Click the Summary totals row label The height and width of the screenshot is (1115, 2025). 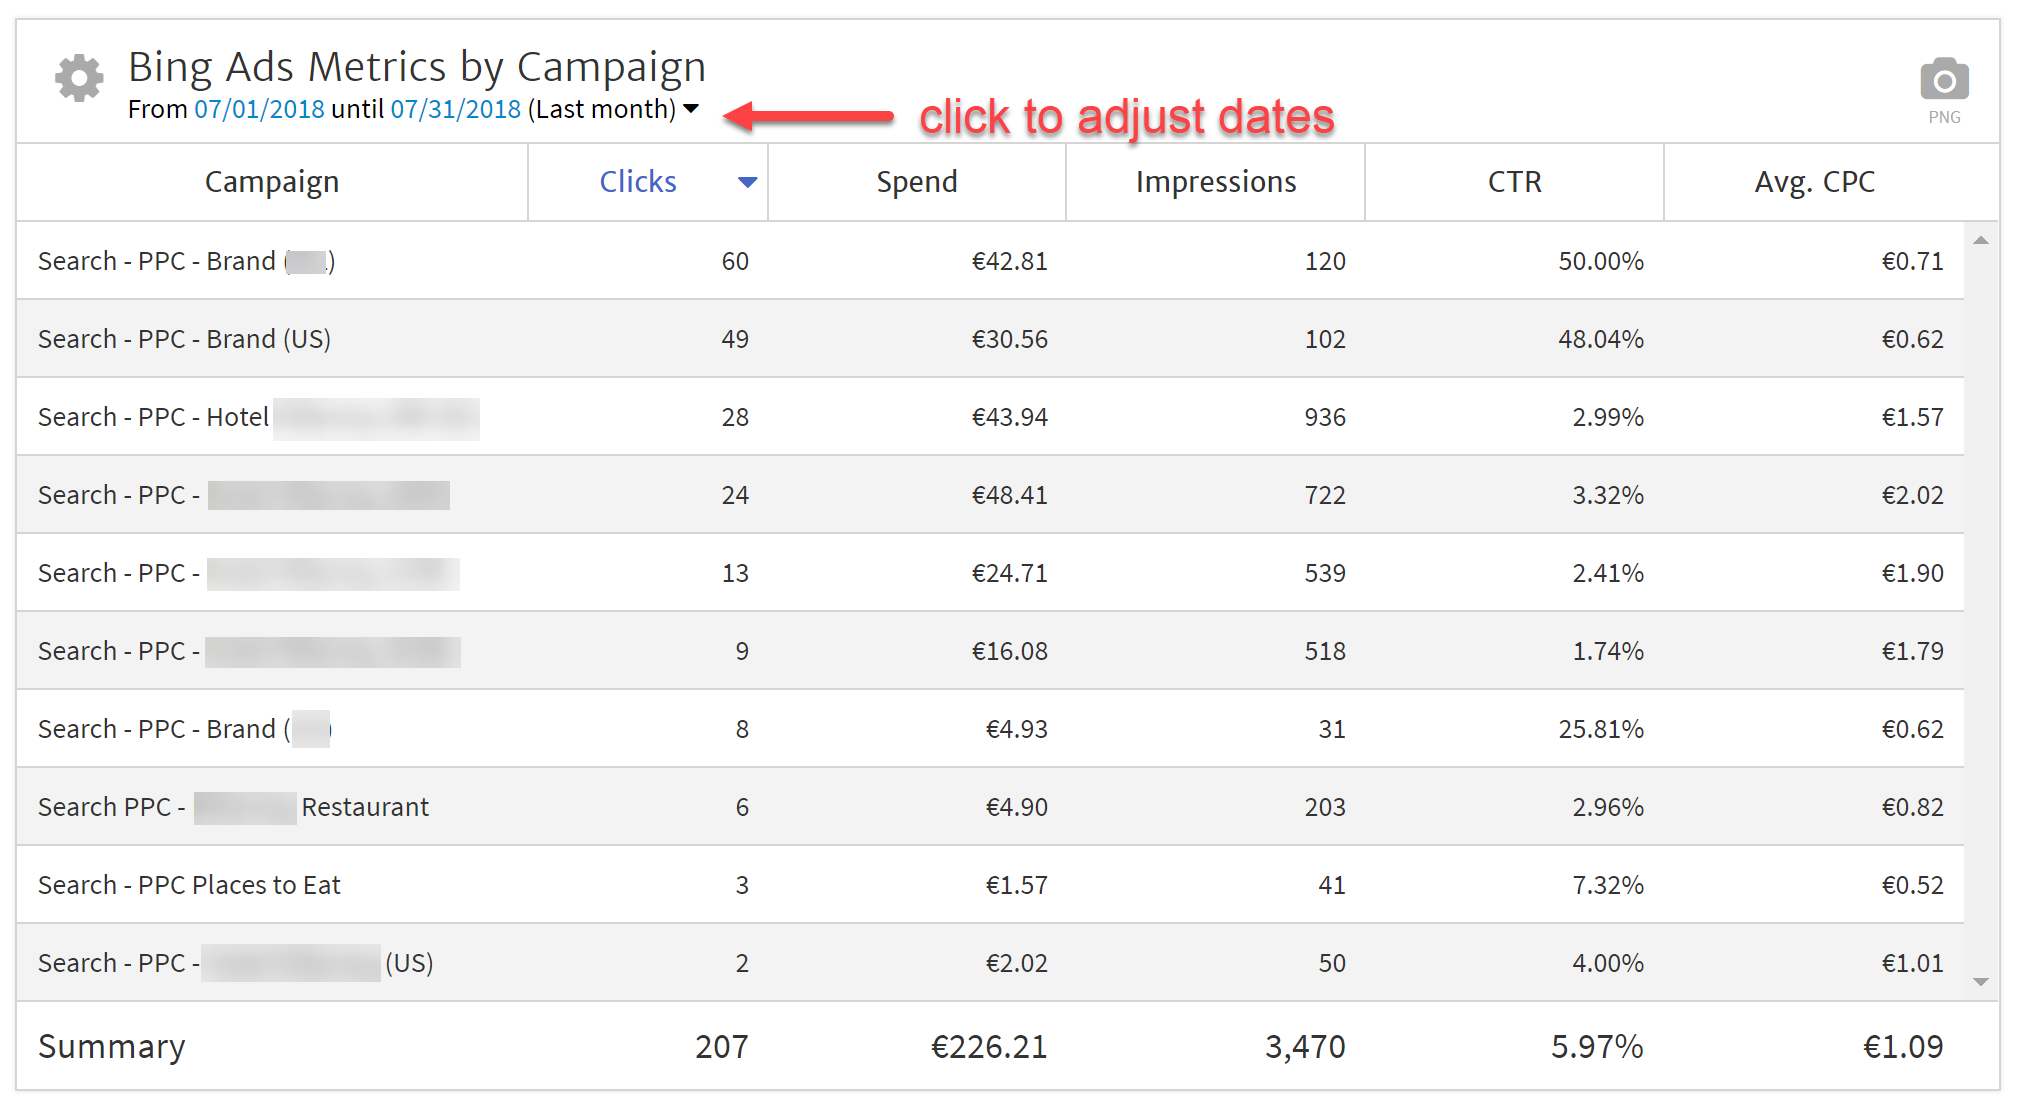click(x=111, y=1046)
